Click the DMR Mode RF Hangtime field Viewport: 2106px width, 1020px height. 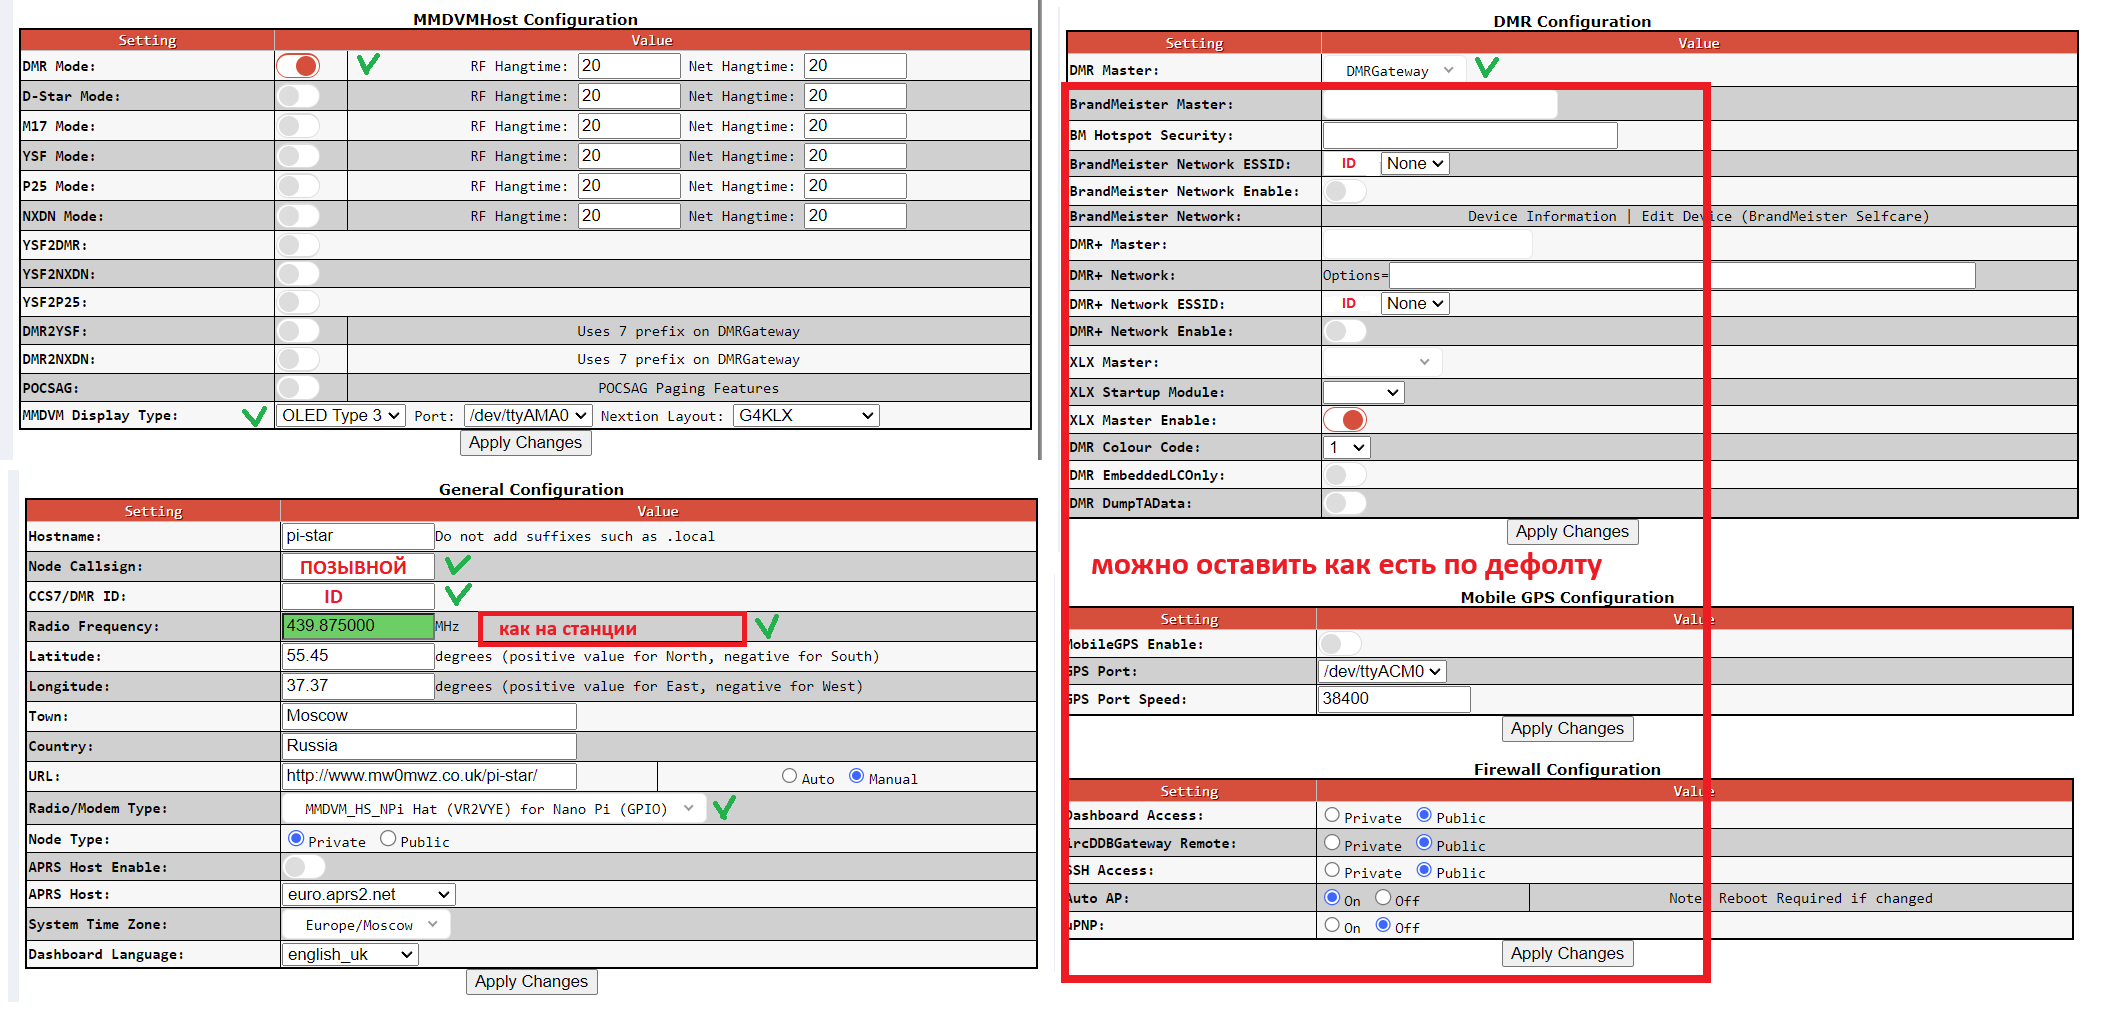click(629, 66)
